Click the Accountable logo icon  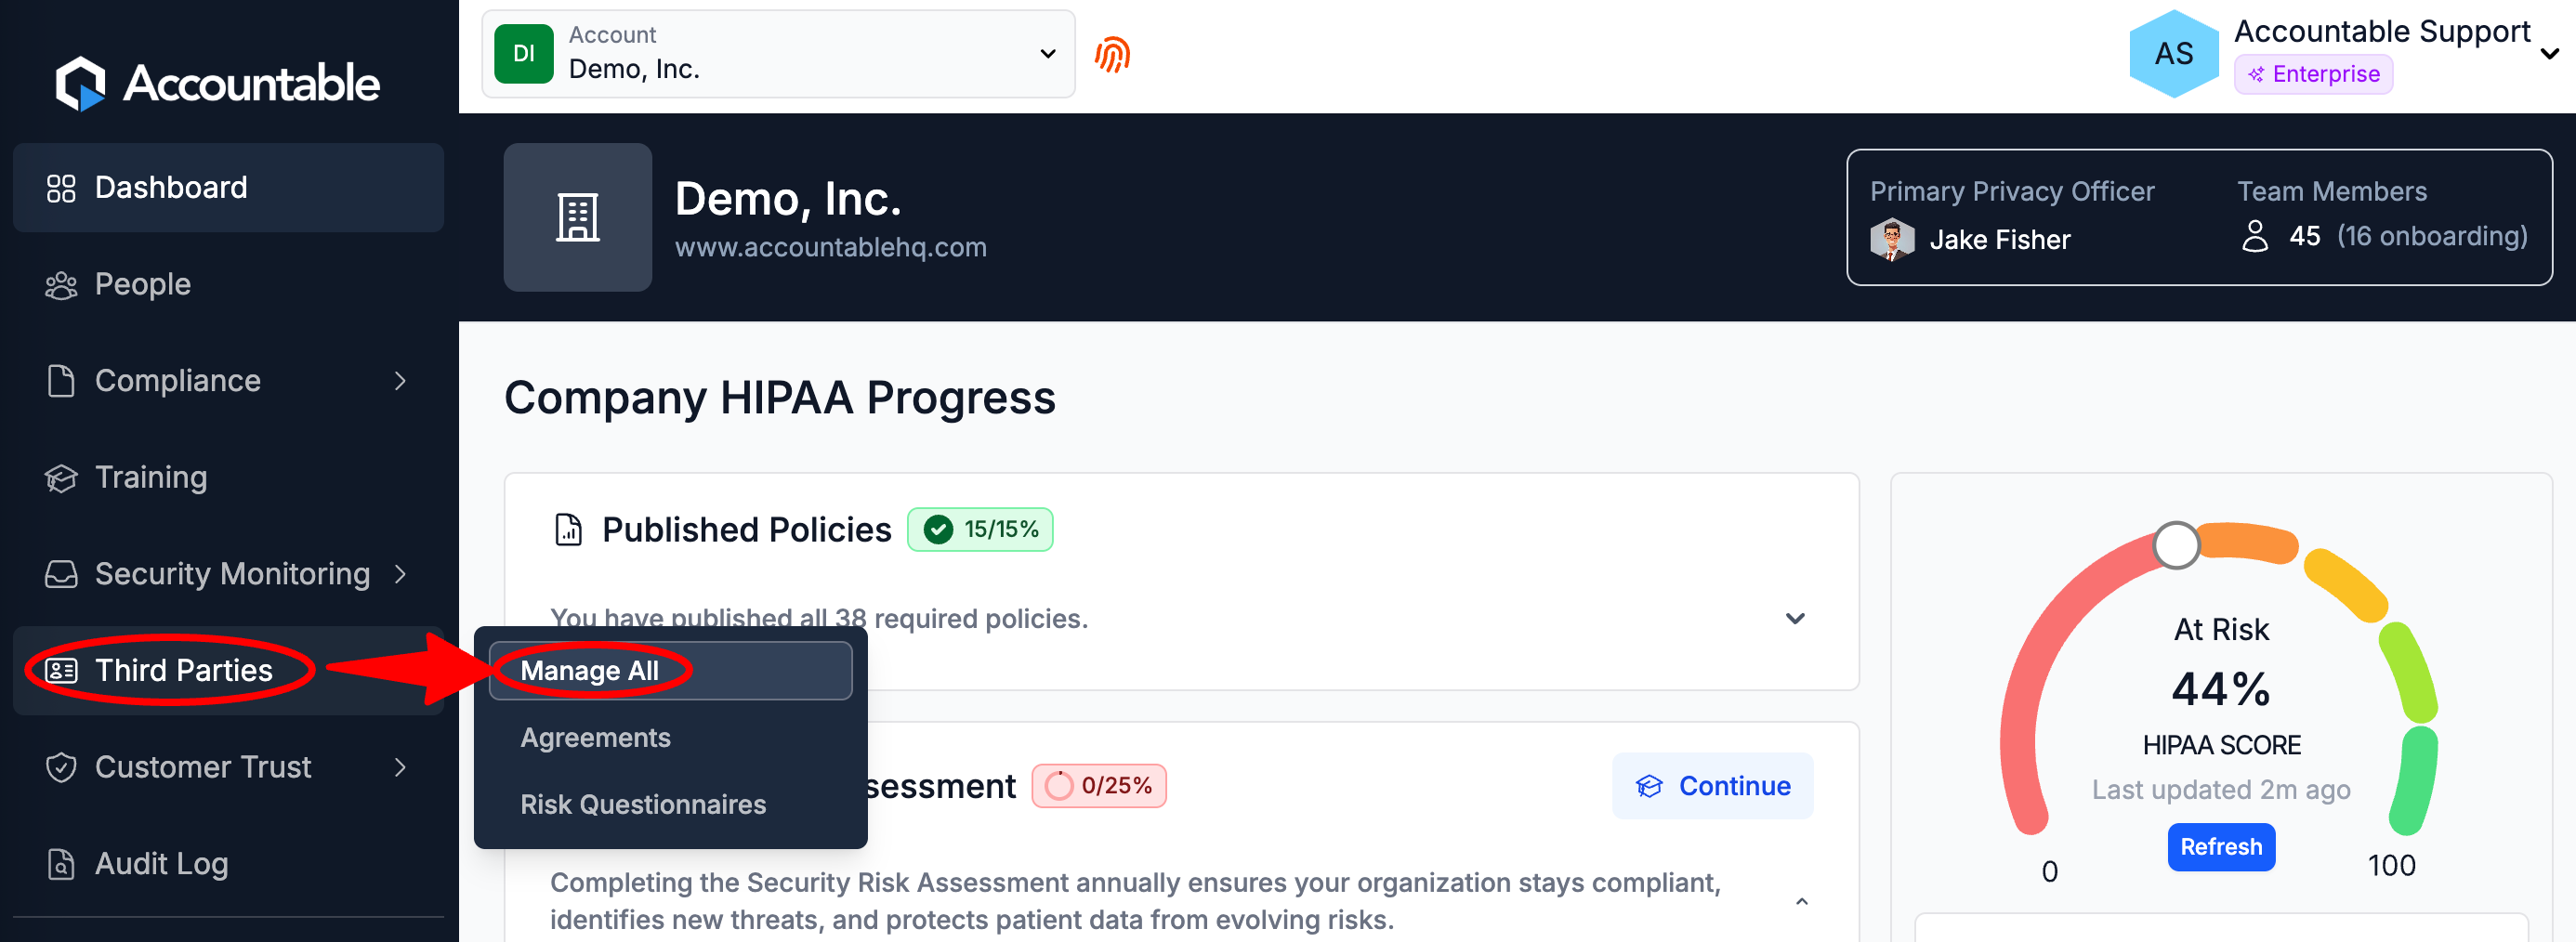click(x=80, y=83)
